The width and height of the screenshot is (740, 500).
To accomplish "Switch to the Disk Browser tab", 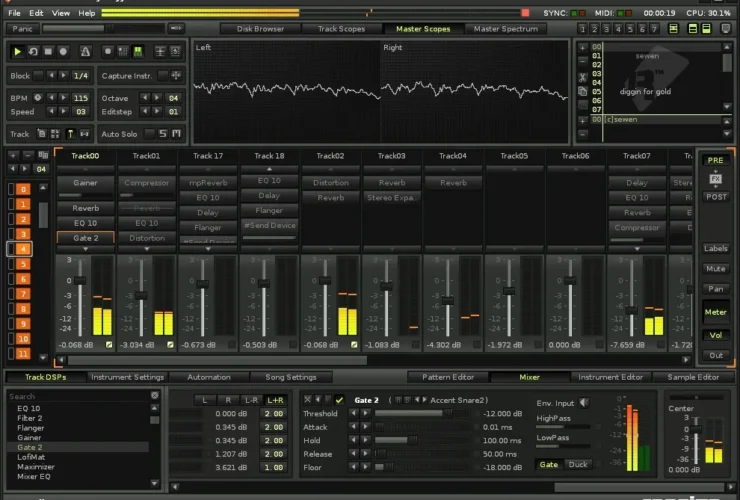I will pos(260,29).
